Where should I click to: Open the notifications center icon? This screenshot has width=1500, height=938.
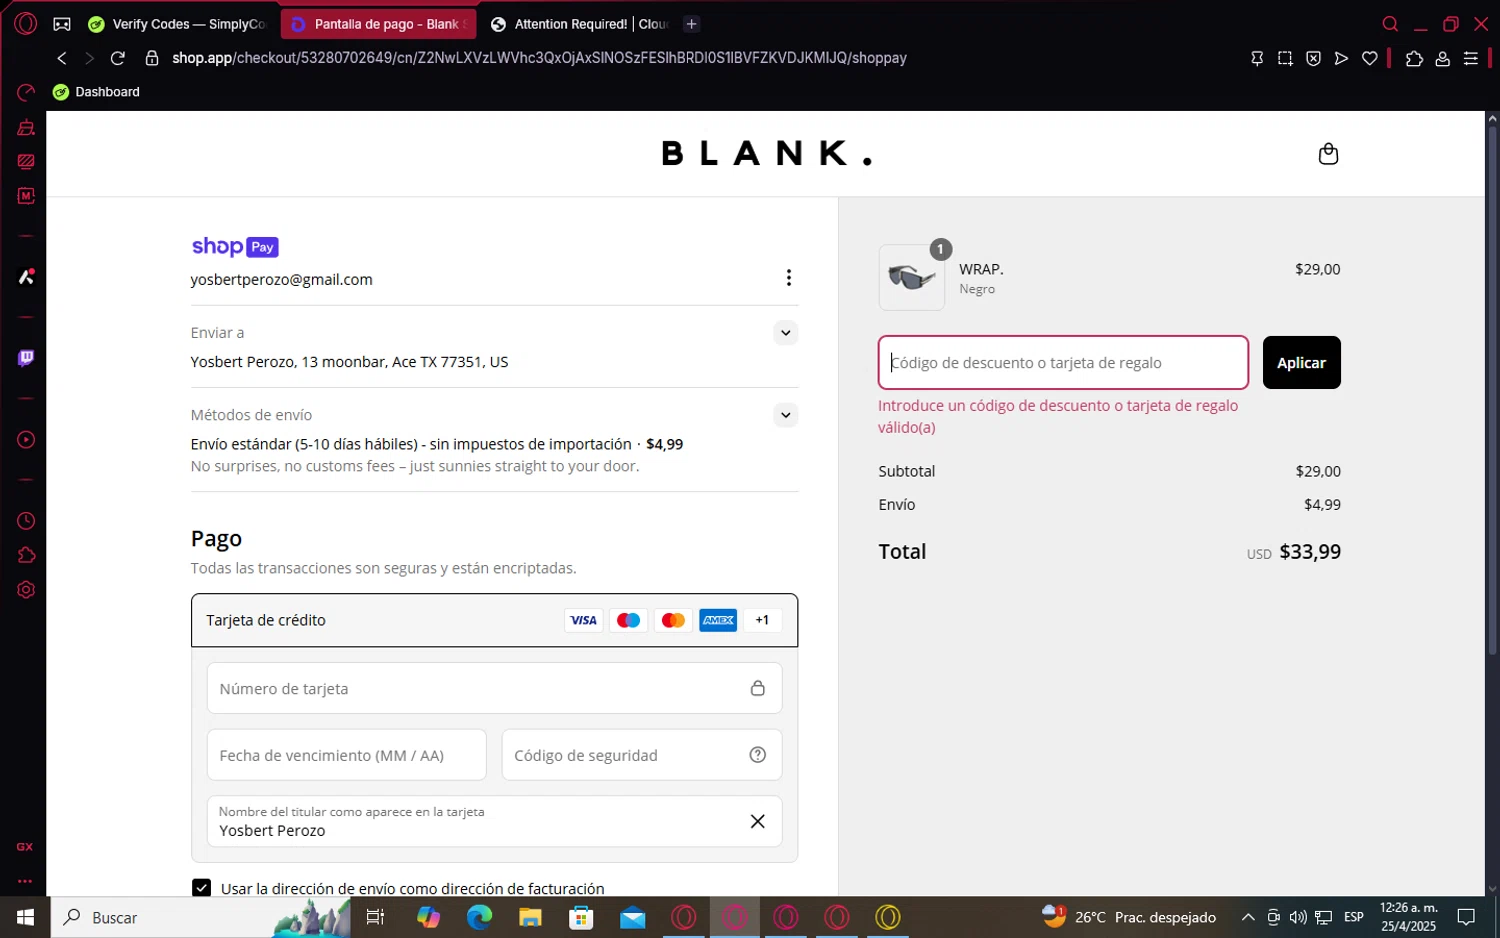pos(1466,917)
